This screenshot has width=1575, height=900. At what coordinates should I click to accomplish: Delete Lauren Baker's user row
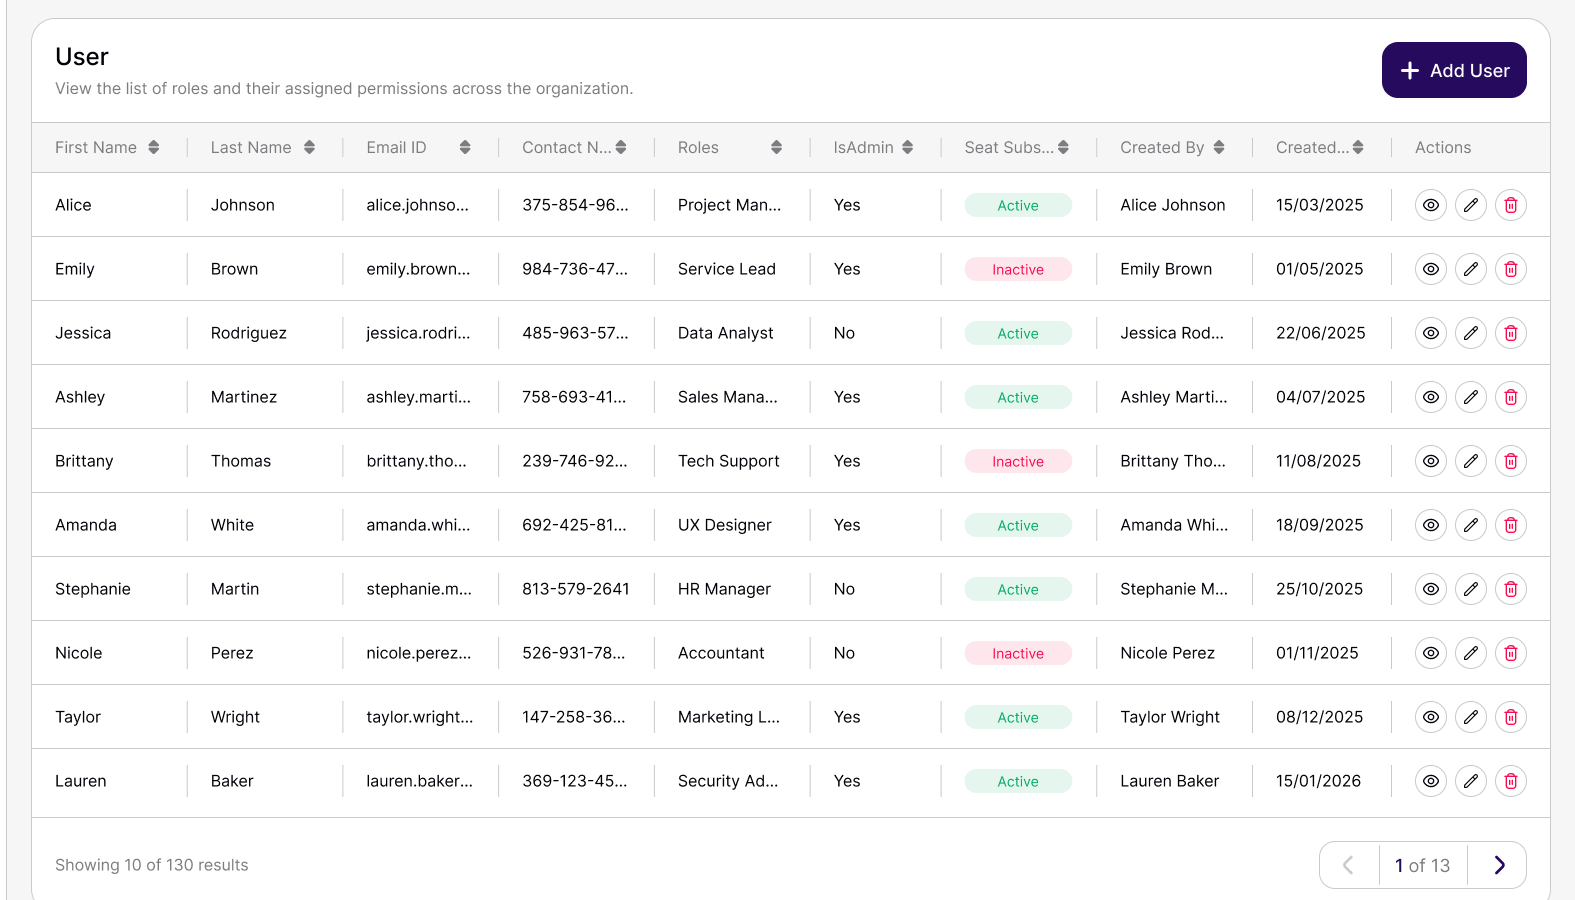coord(1511,781)
